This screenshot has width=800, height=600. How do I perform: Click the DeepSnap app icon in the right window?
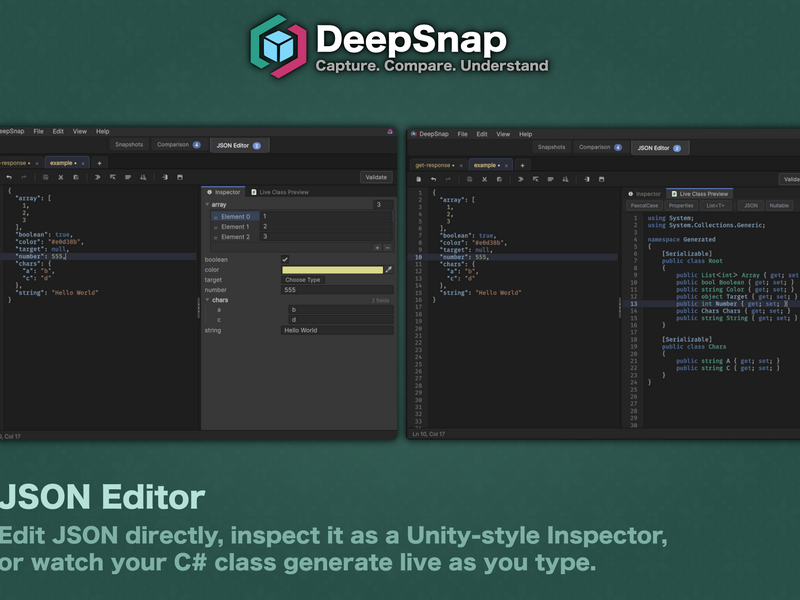pyautogui.click(x=414, y=134)
